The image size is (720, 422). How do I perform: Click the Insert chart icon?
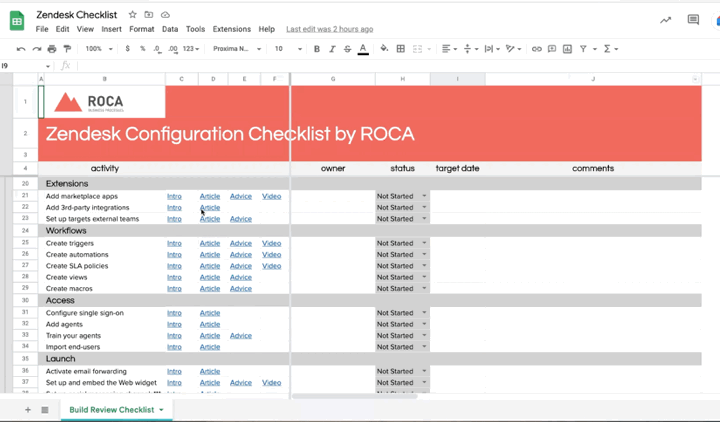(x=568, y=49)
